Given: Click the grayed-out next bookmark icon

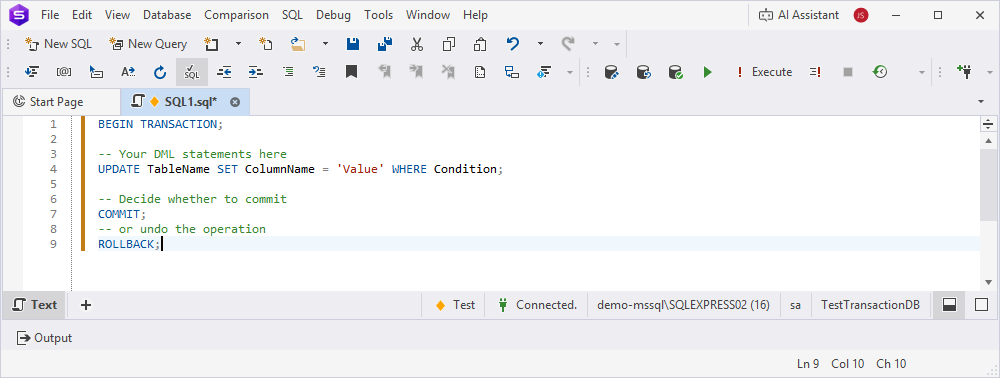Looking at the screenshot, I should (416, 72).
